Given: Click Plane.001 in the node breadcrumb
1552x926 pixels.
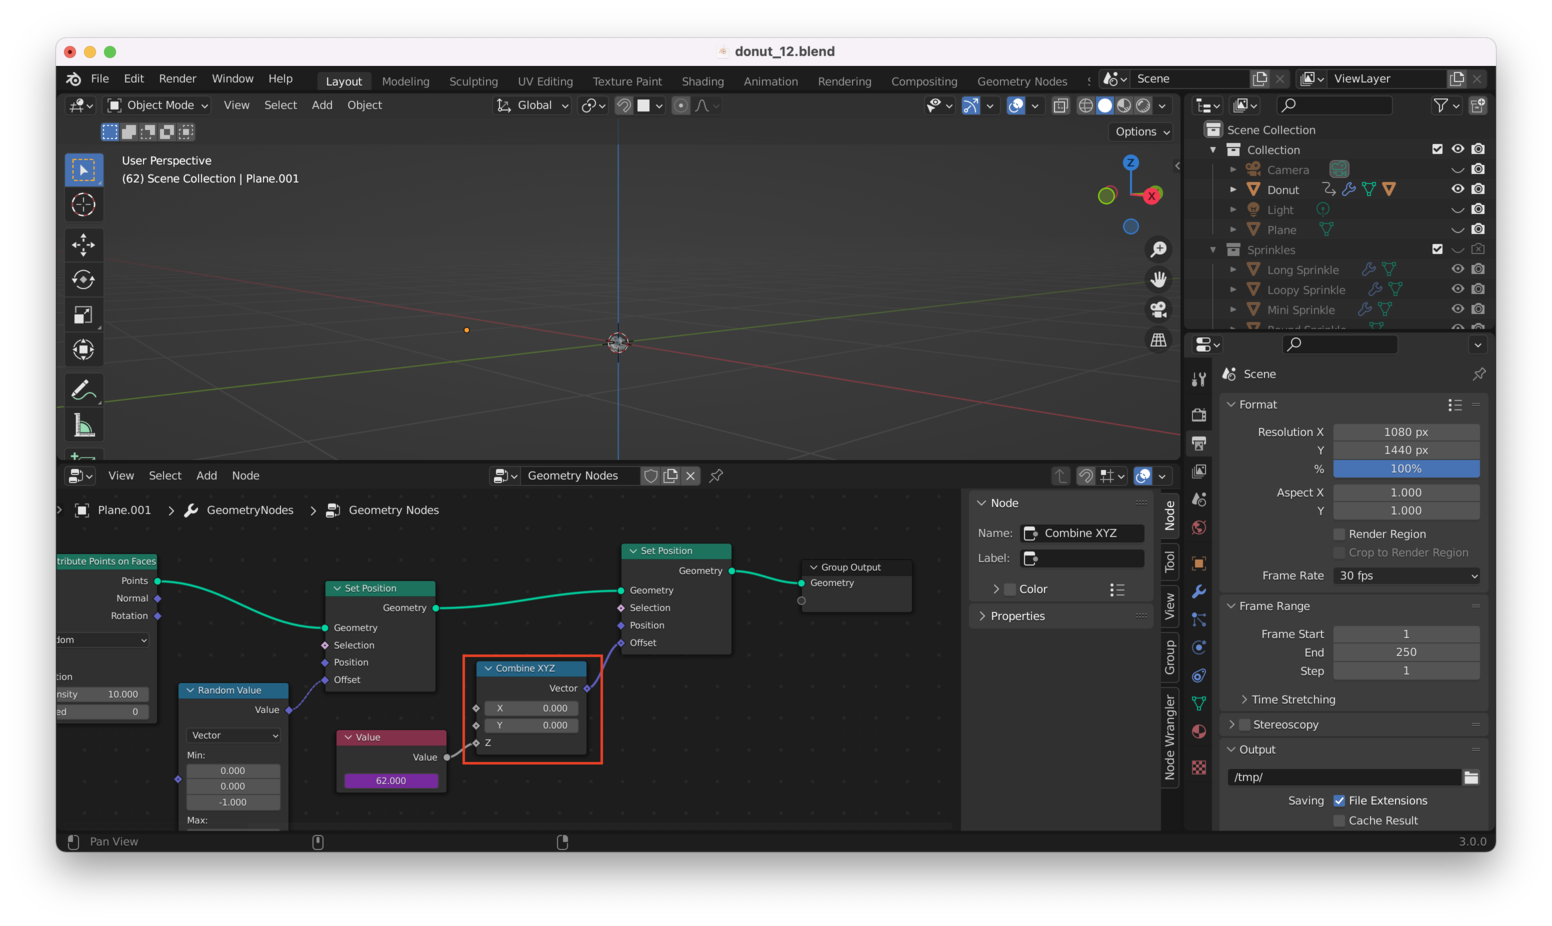Looking at the screenshot, I should point(124,510).
